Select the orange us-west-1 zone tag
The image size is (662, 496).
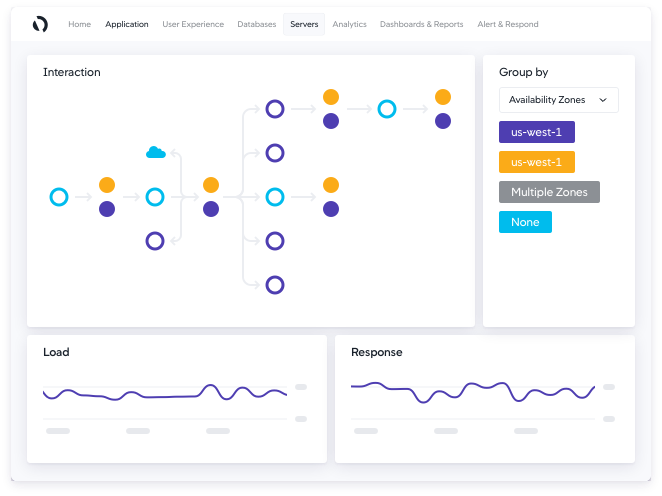[x=537, y=162]
